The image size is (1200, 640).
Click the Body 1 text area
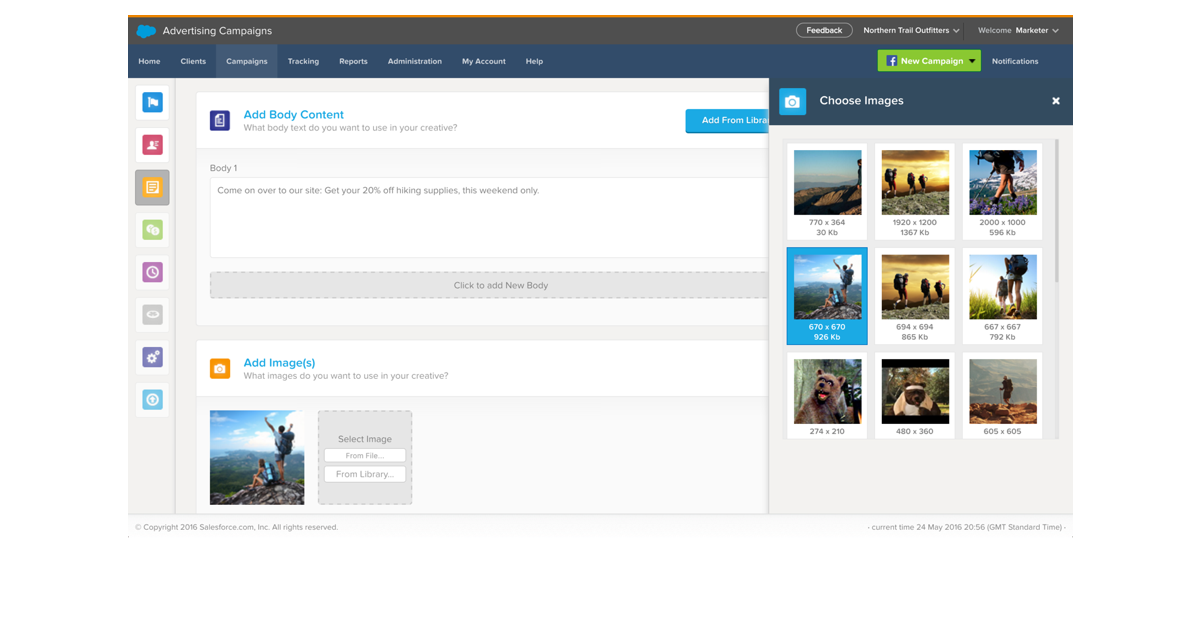(x=490, y=217)
